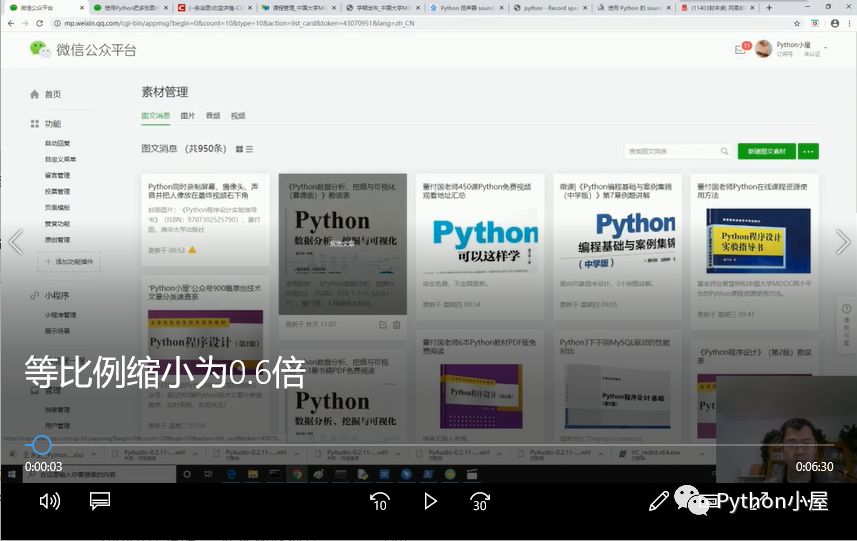857x541 pixels.
Task: Switch to card grid view
Action: pyautogui.click(x=239, y=149)
